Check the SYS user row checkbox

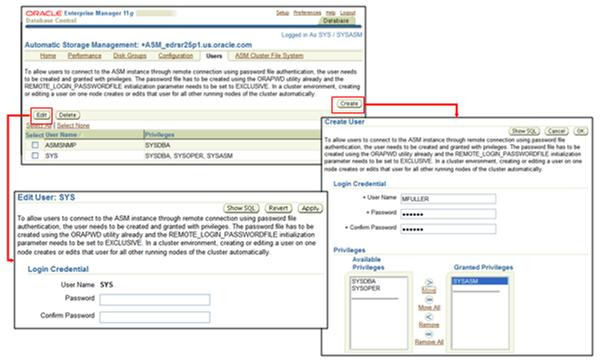click(35, 156)
